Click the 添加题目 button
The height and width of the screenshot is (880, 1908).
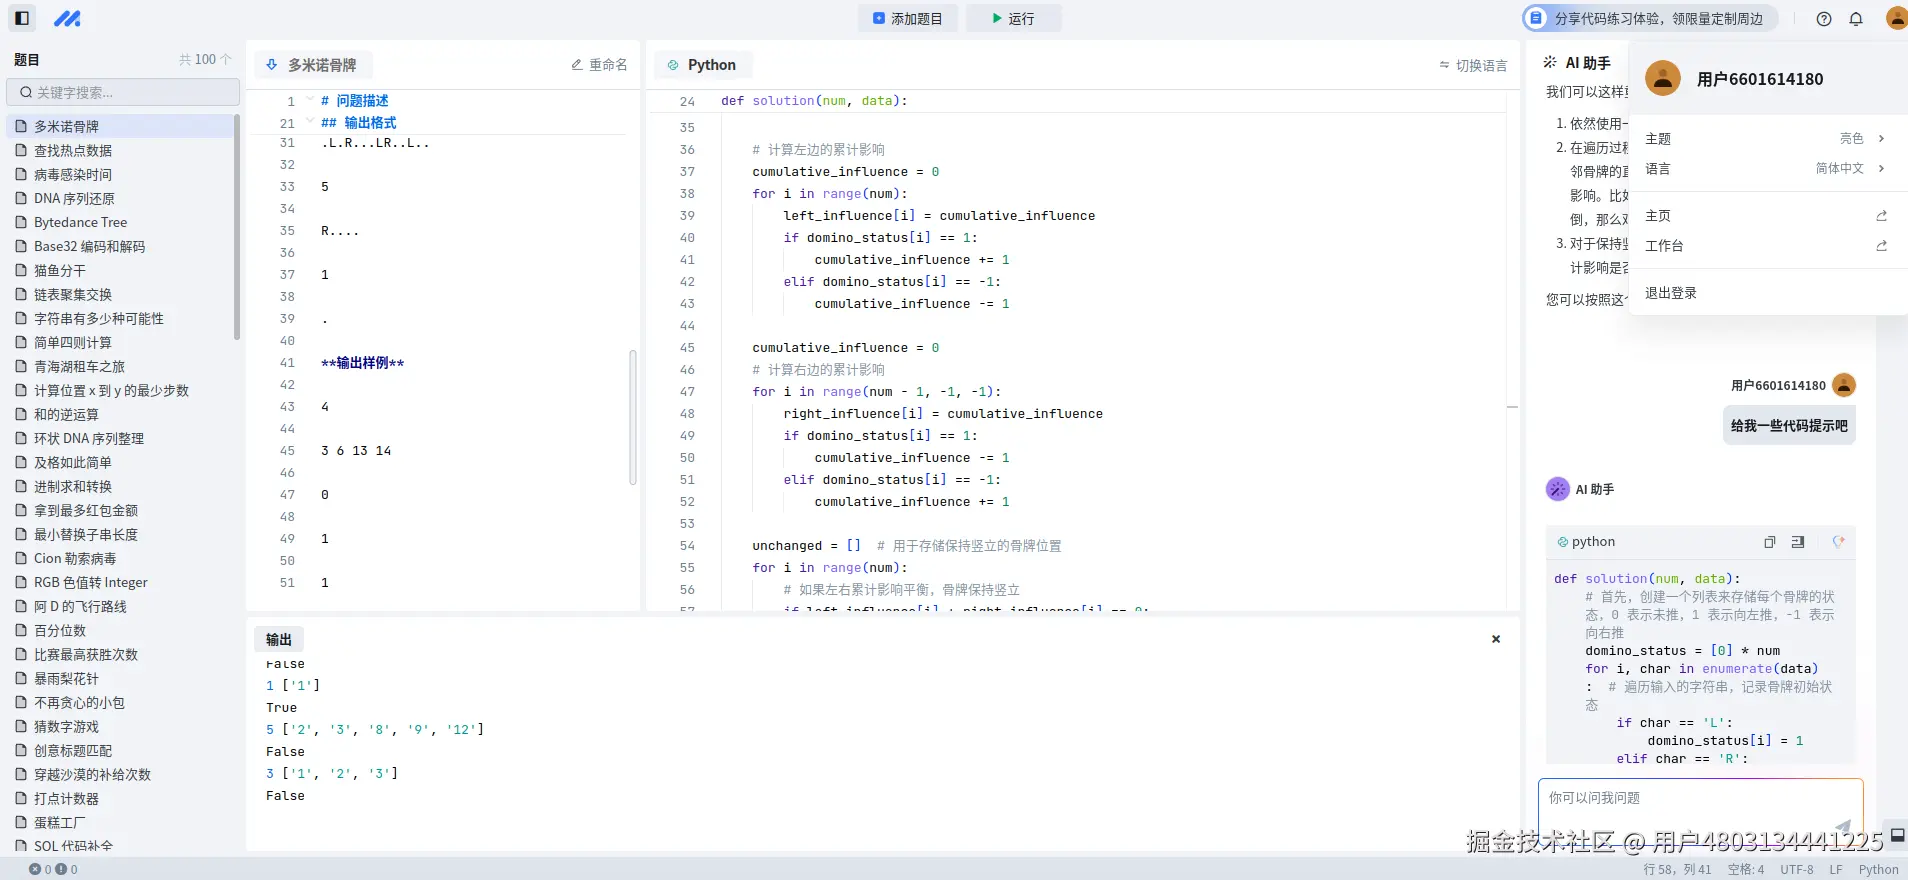[x=907, y=18]
